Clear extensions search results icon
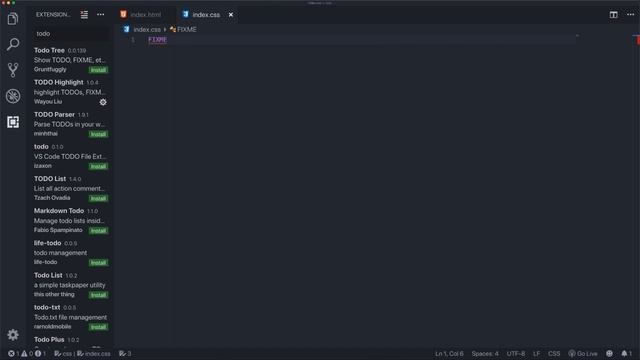Screen dimensions: 640x360 84,15
